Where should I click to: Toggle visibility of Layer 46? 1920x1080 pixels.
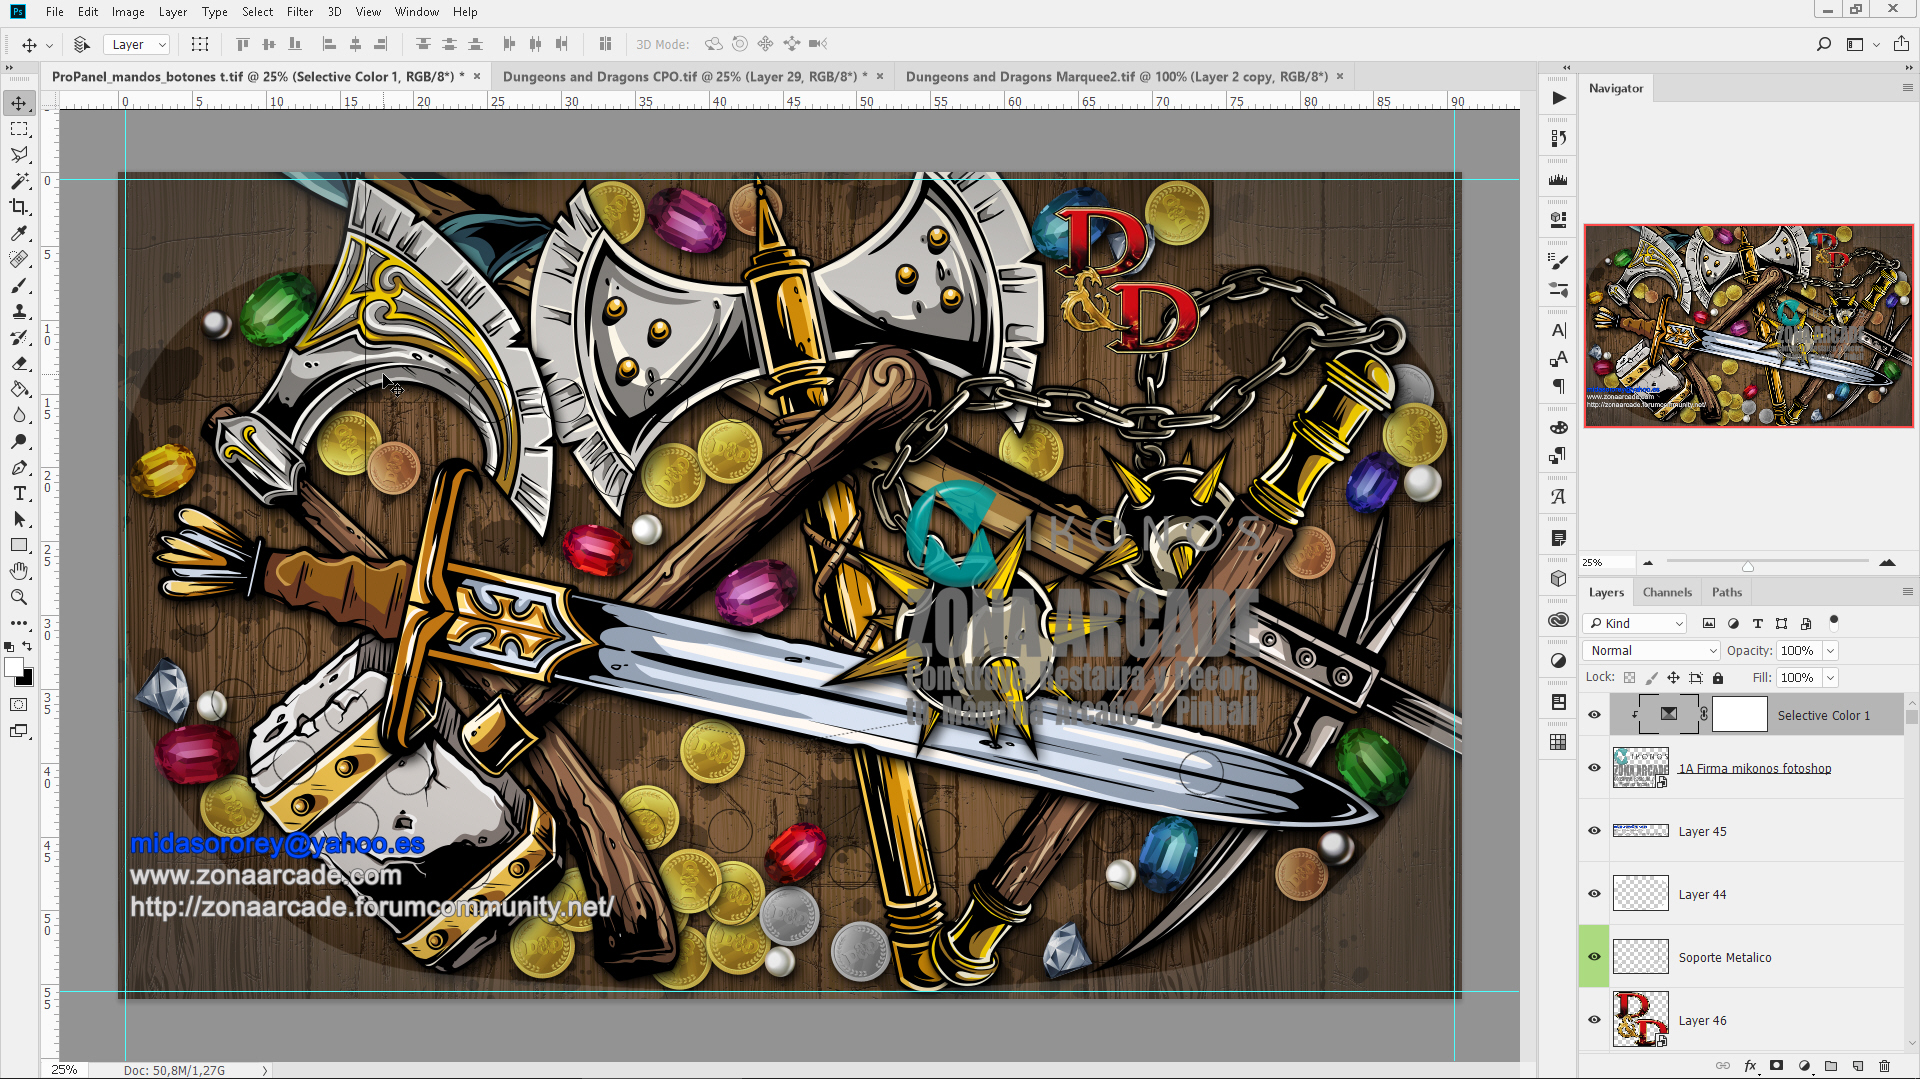click(1594, 1019)
